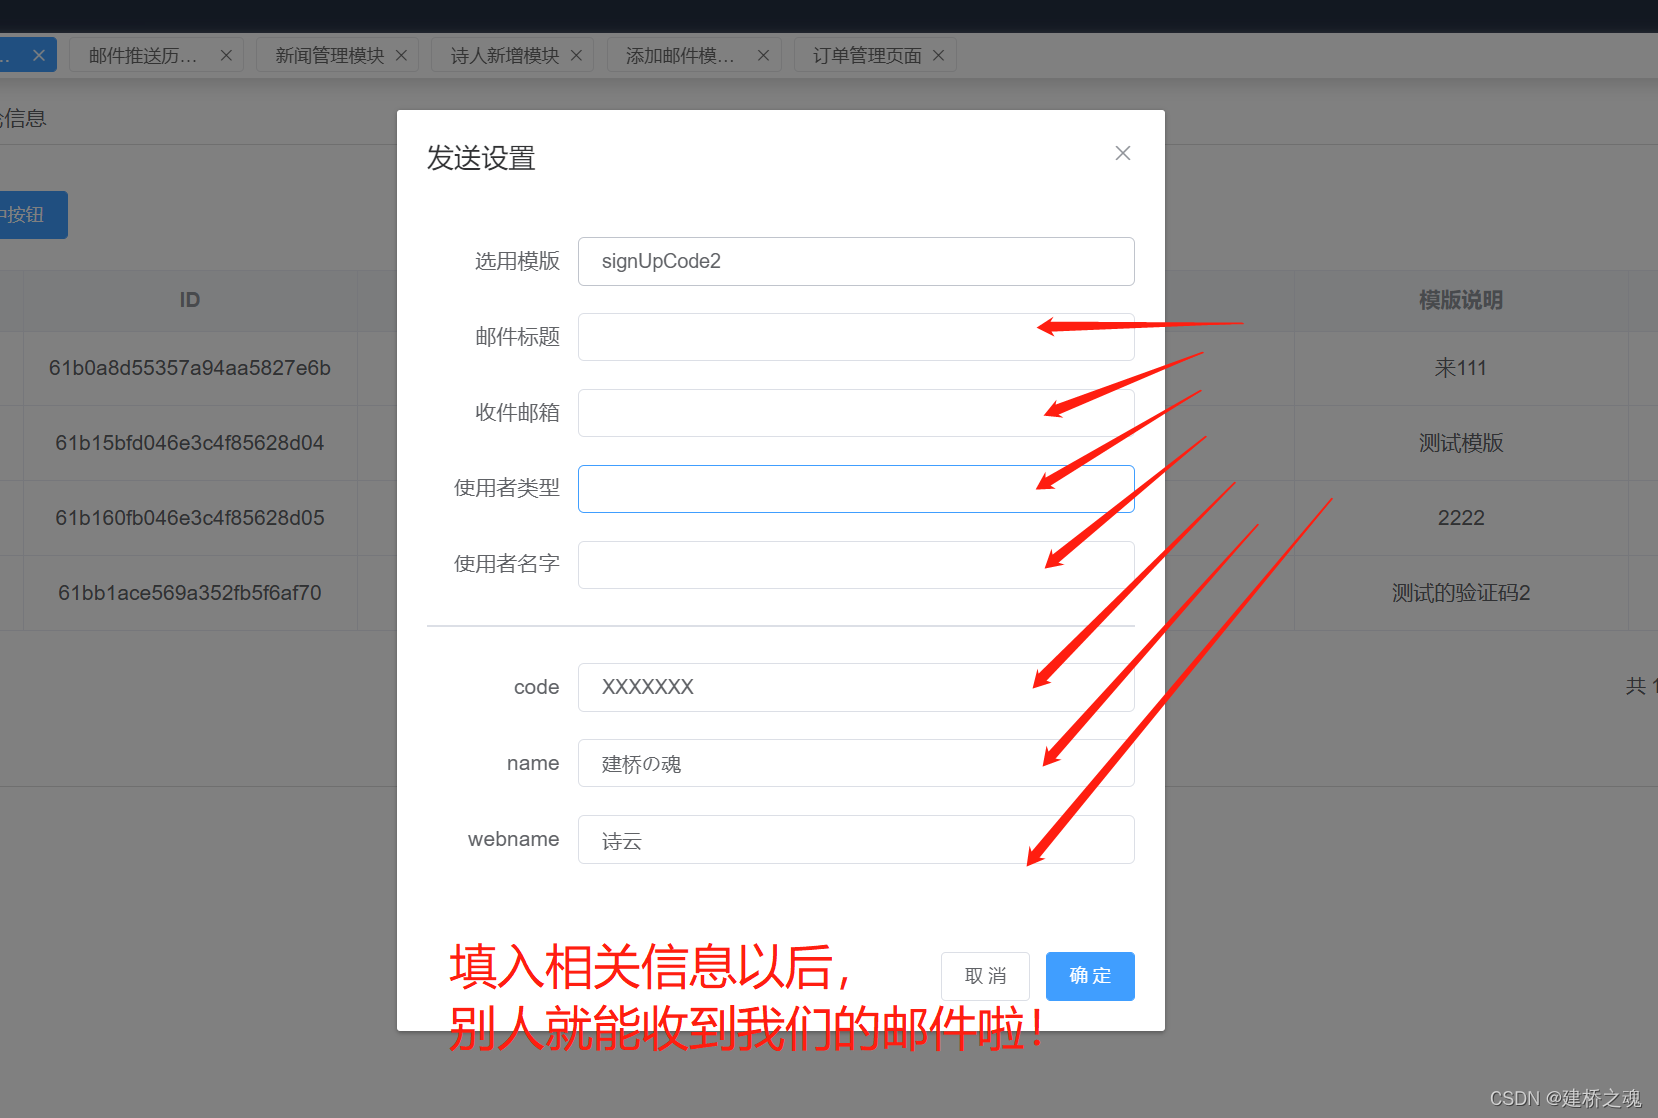Viewport: 1658px width, 1118px height.
Task: Click the ID column header
Action: [190, 300]
